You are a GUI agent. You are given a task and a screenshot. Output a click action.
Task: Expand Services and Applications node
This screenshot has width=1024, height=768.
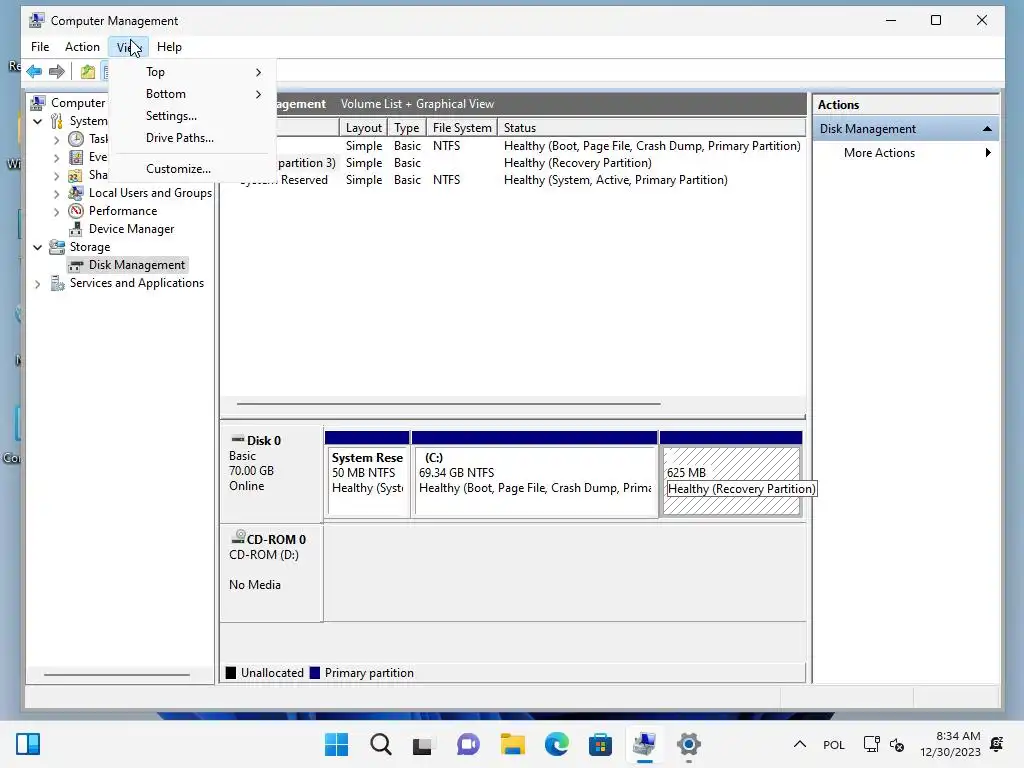point(38,283)
